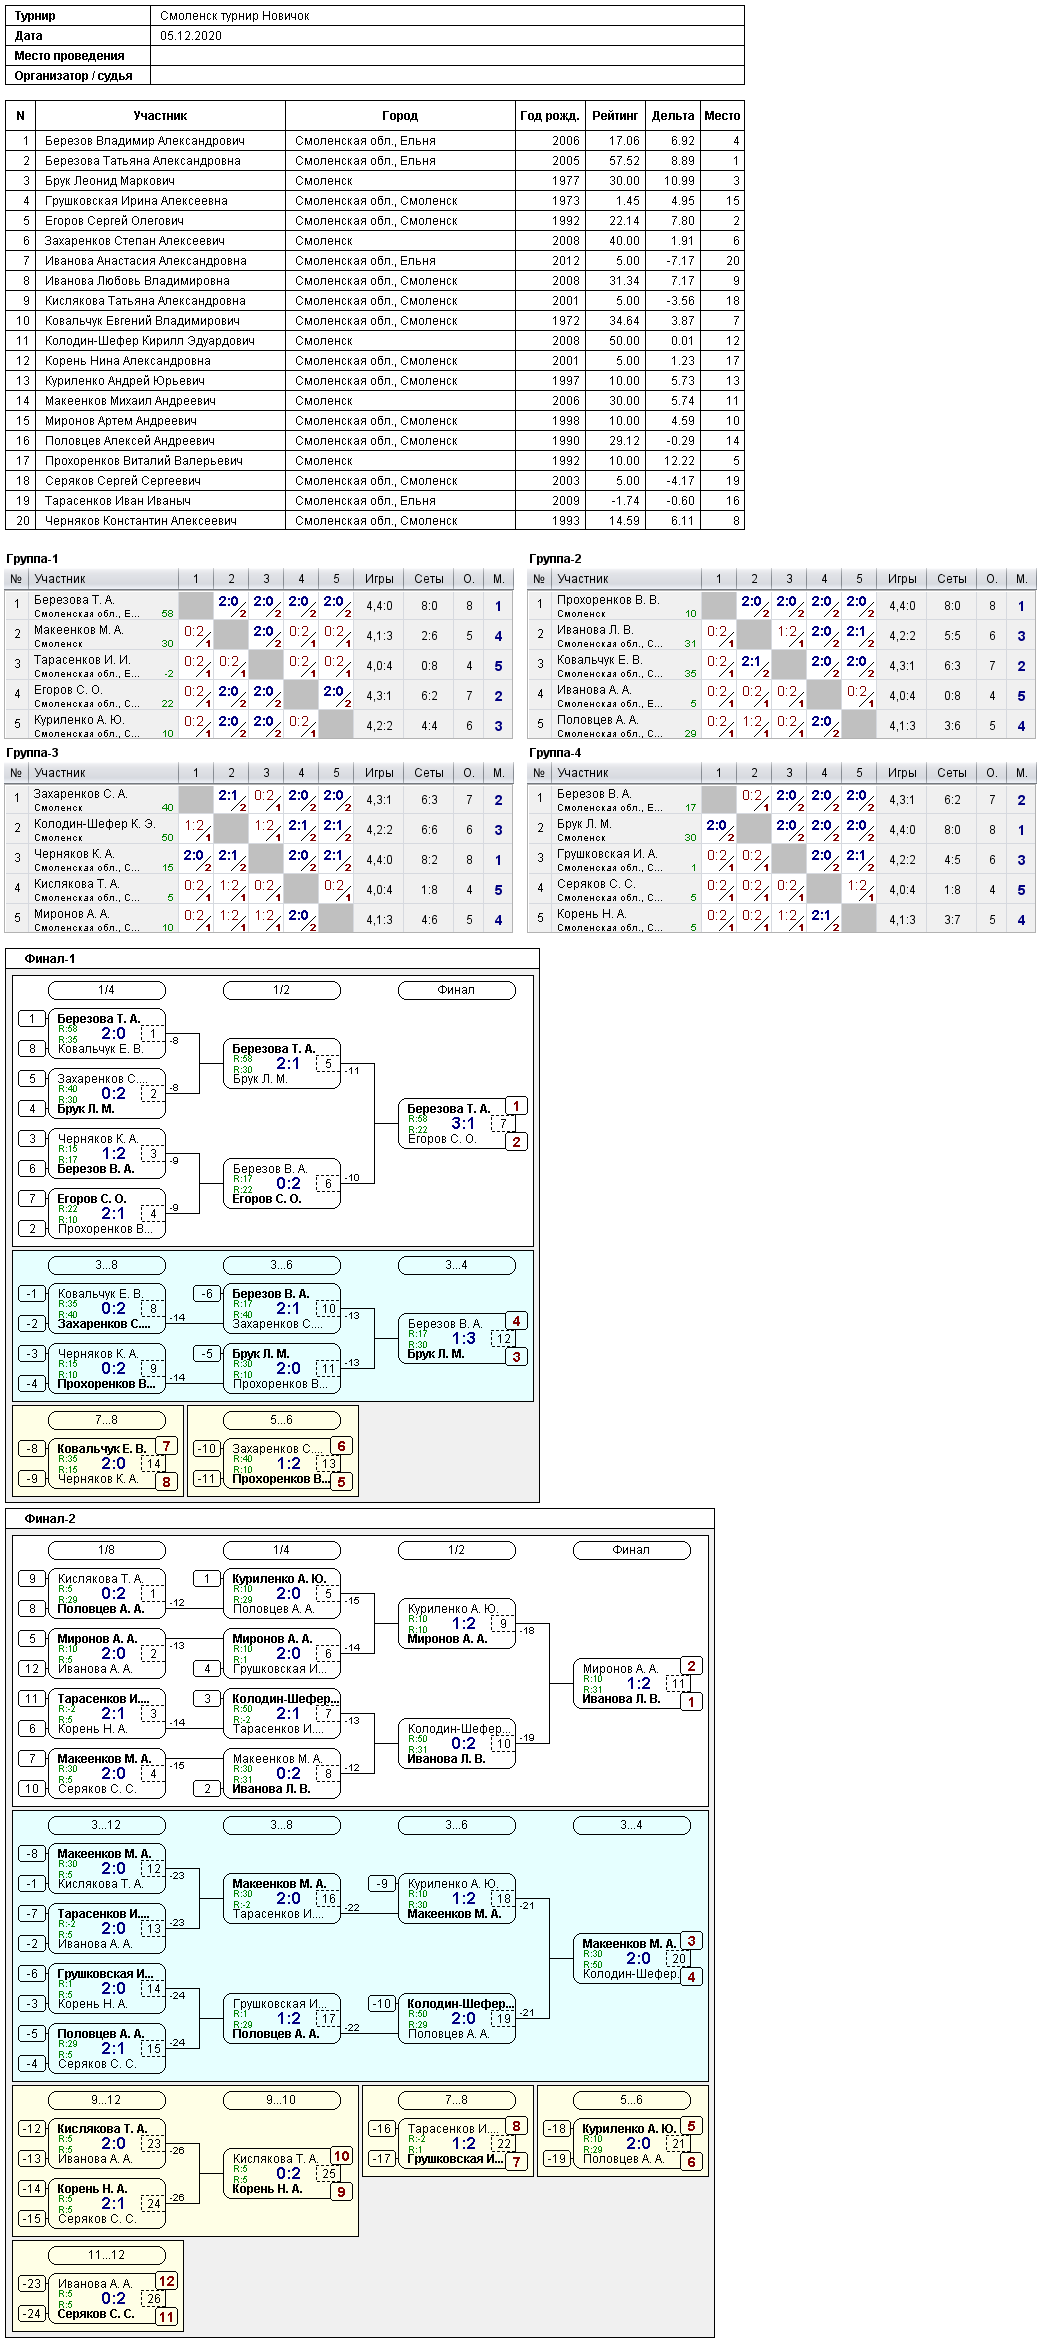
Task: Select the Финал-1 bracket heading
Action: point(50,959)
